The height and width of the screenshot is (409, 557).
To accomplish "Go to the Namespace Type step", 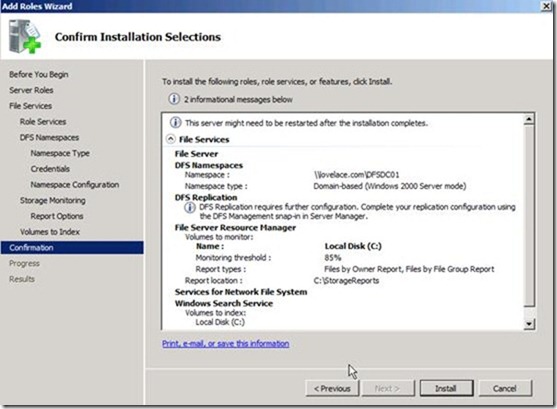I will tap(60, 153).
